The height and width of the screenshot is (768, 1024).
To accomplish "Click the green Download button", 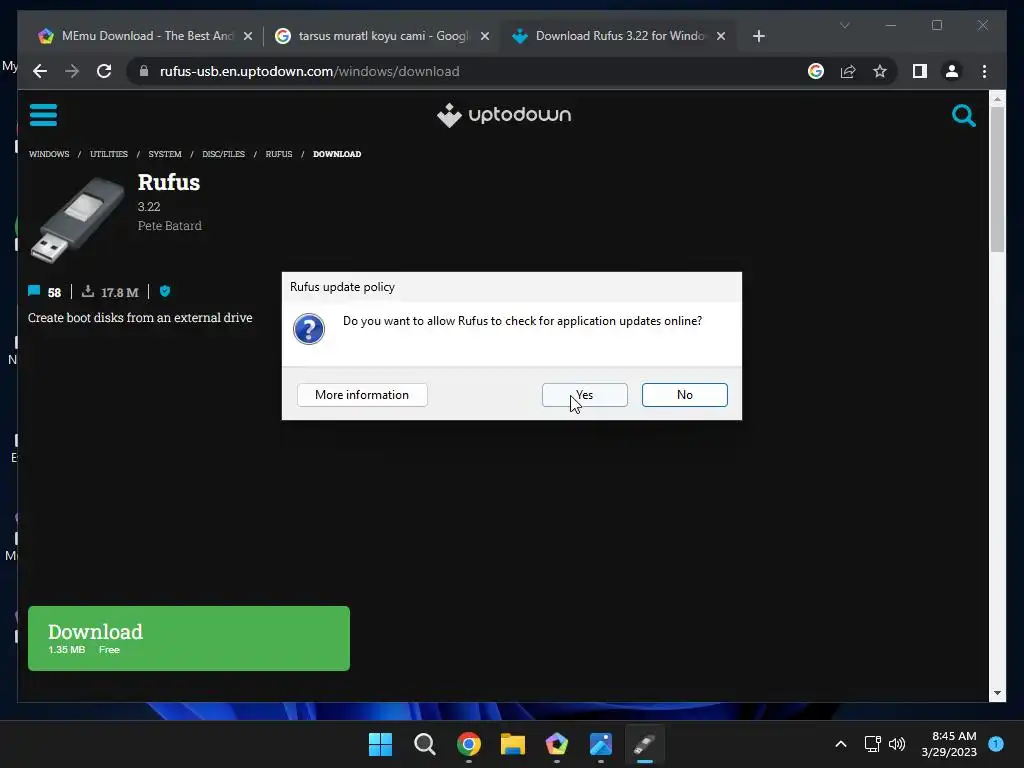I will click(189, 638).
